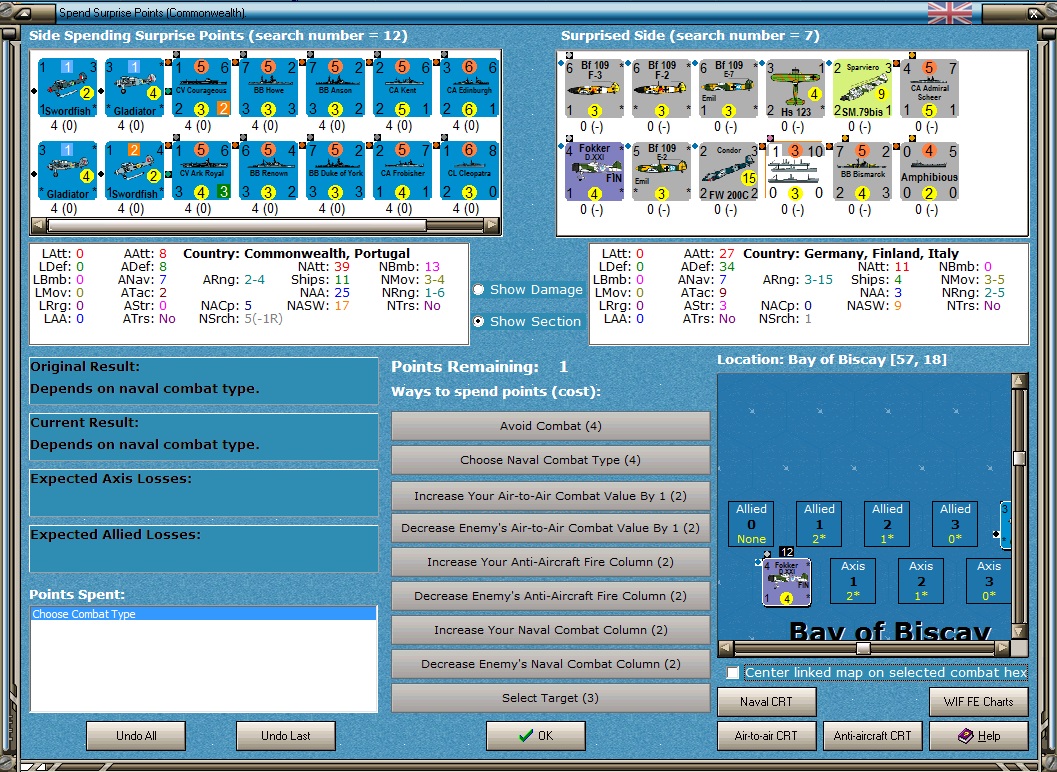Click the map's horizontal scrollbar left arrow
This screenshot has width=1057, height=772.
coord(725,649)
